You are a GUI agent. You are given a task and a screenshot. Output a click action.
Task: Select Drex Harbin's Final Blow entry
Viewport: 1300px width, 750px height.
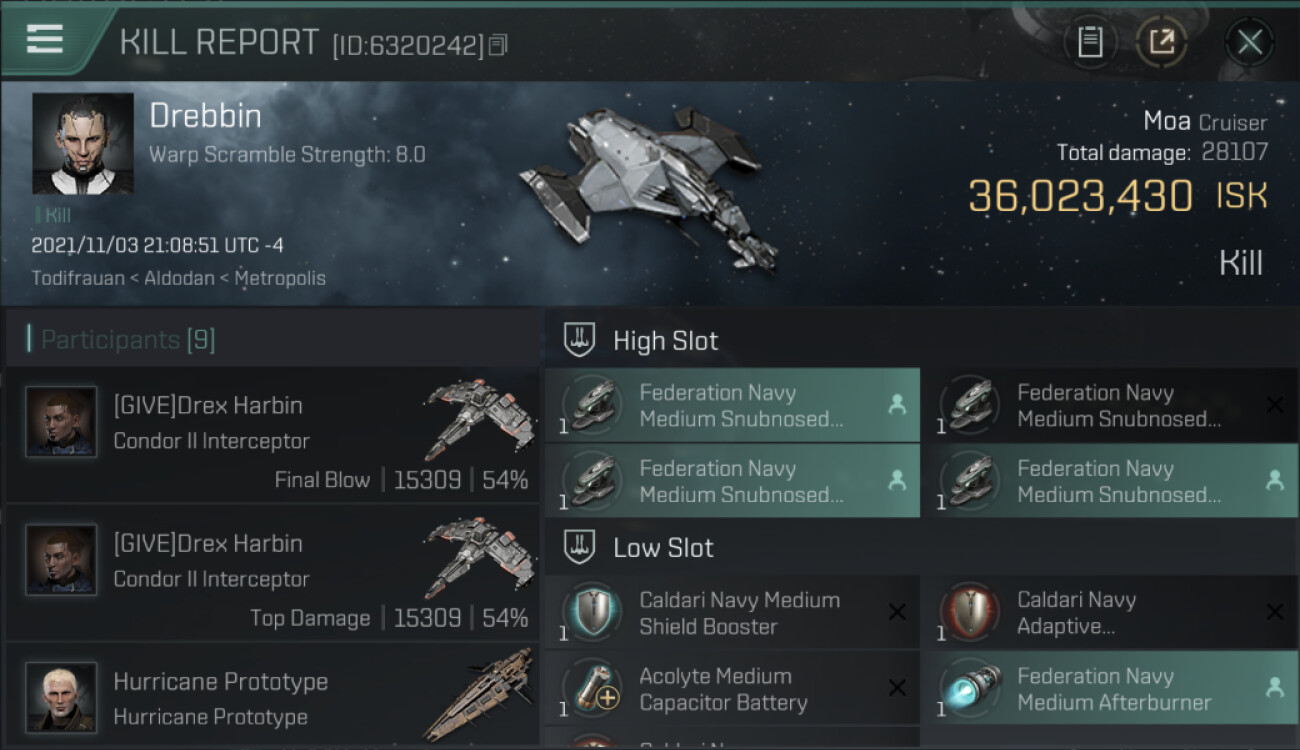(272, 435)
